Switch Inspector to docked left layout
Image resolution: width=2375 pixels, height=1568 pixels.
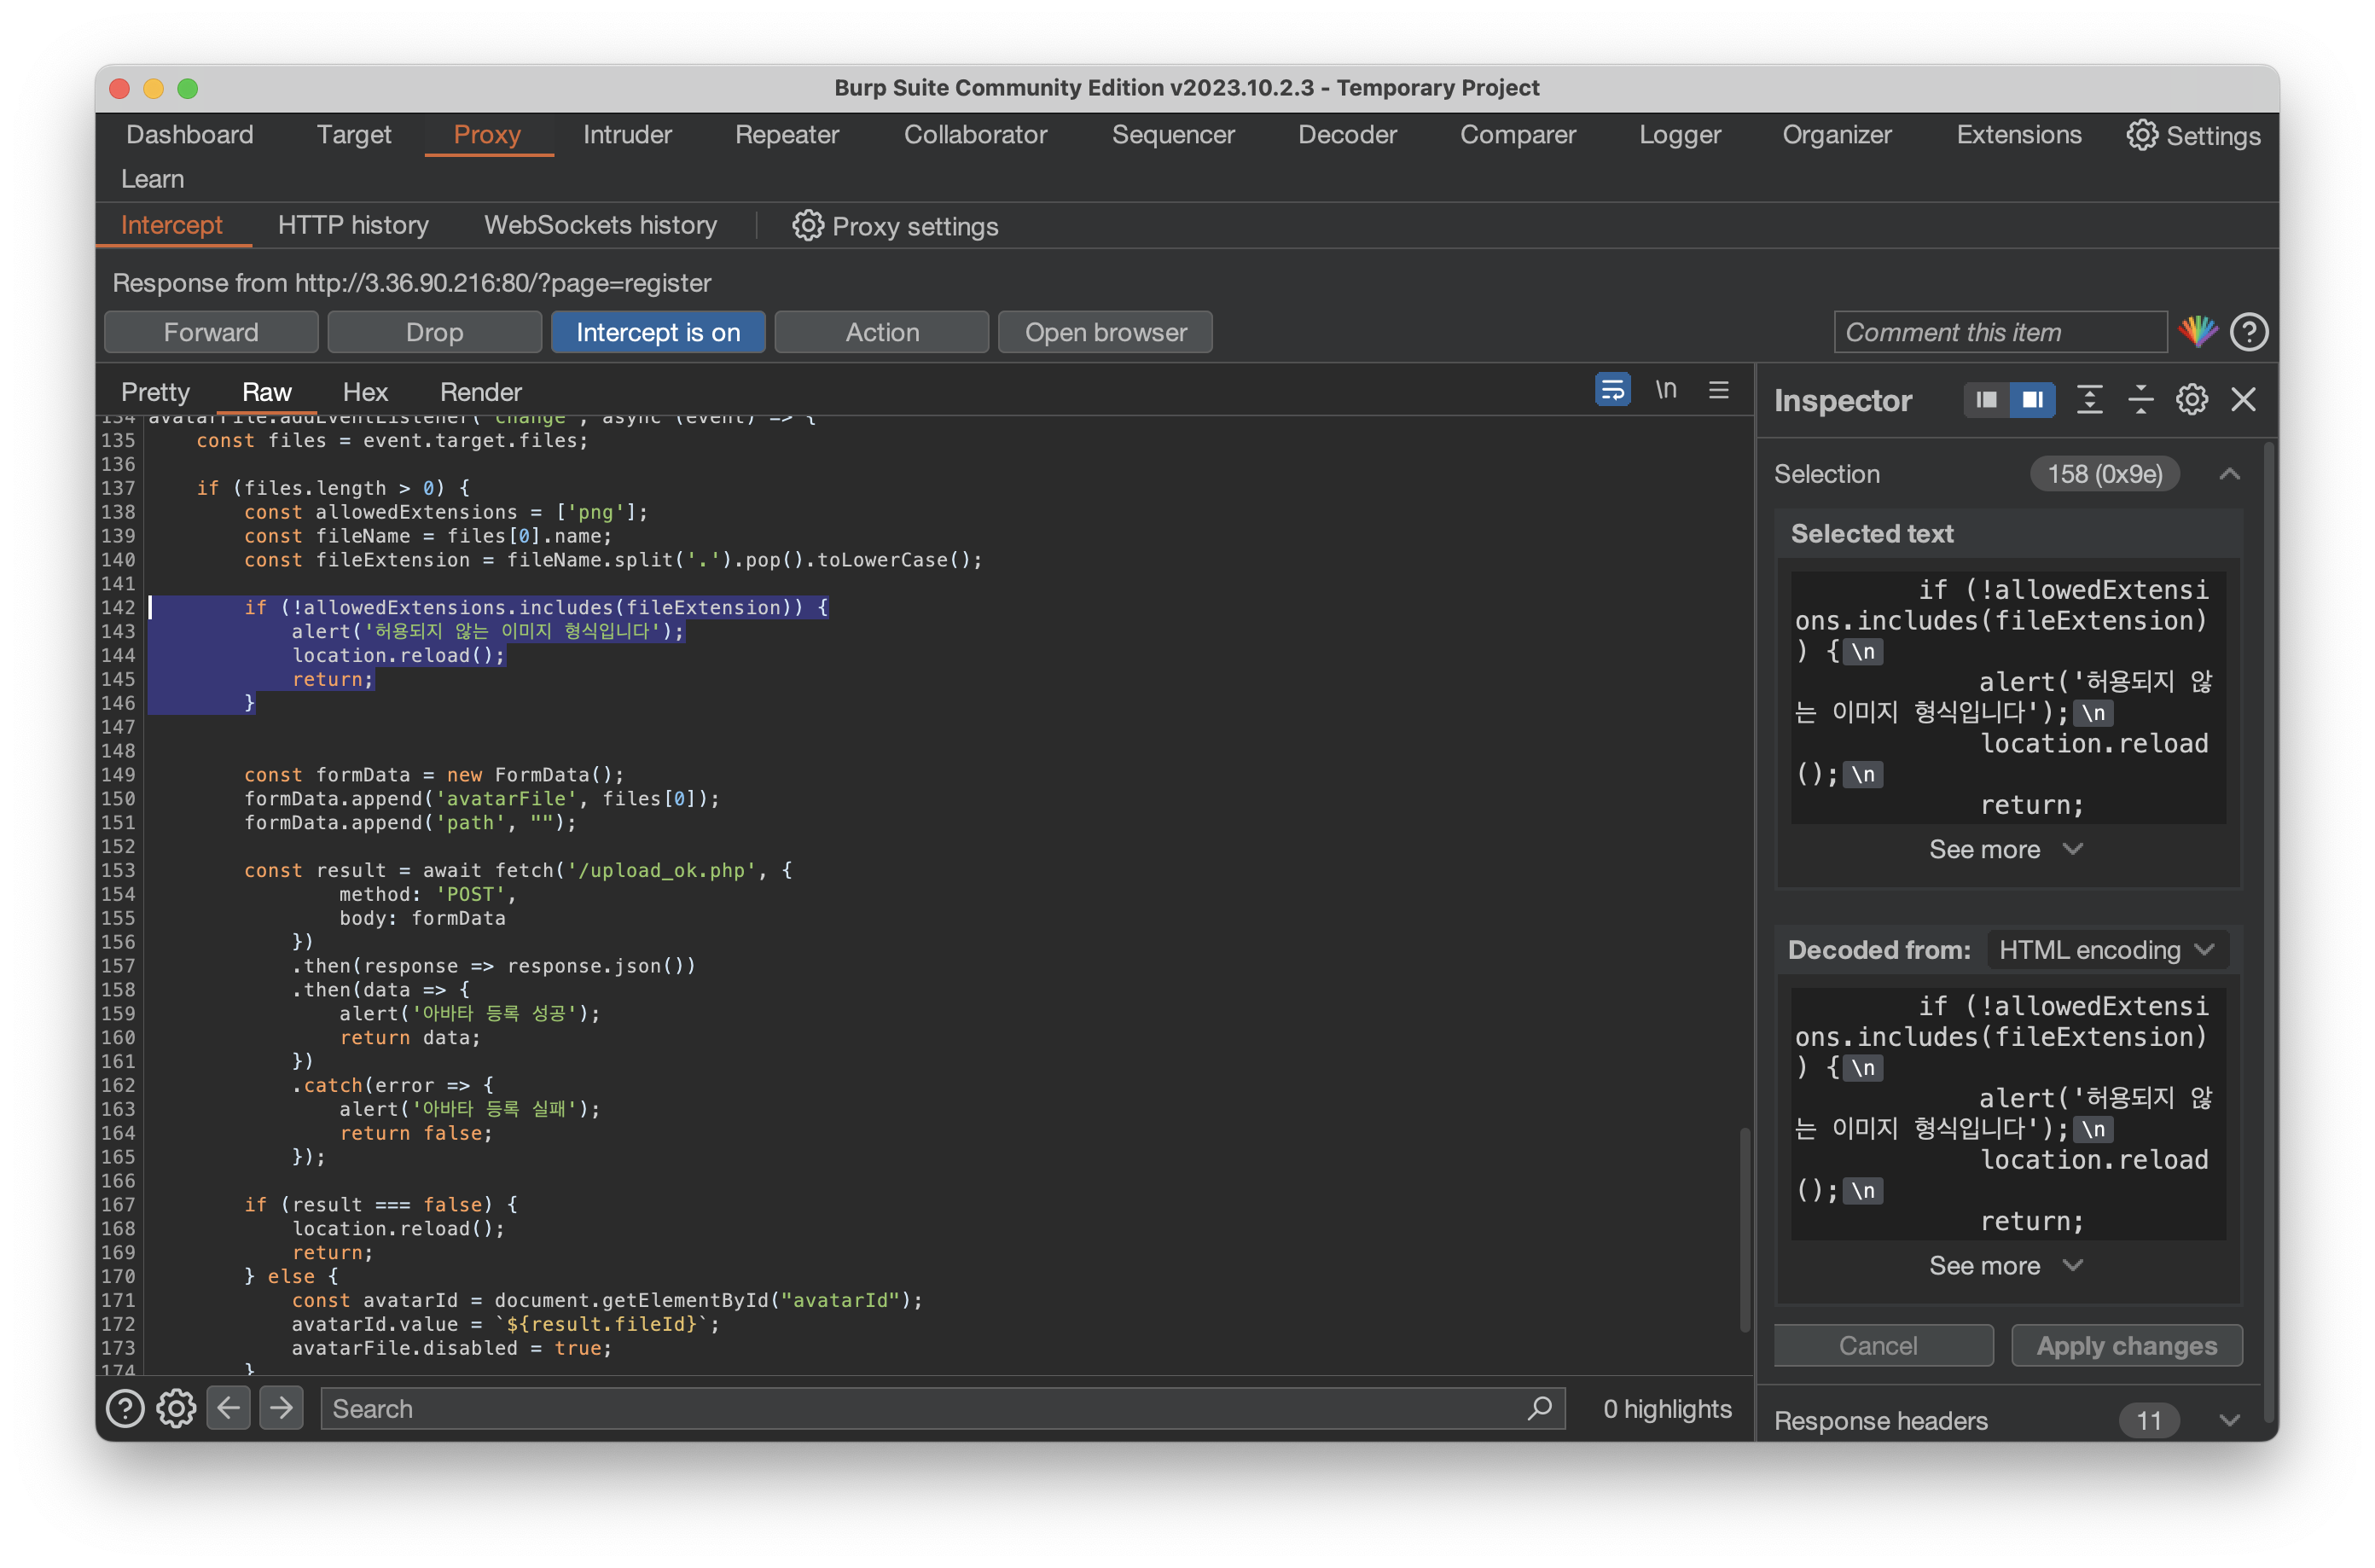(1986, 400)
